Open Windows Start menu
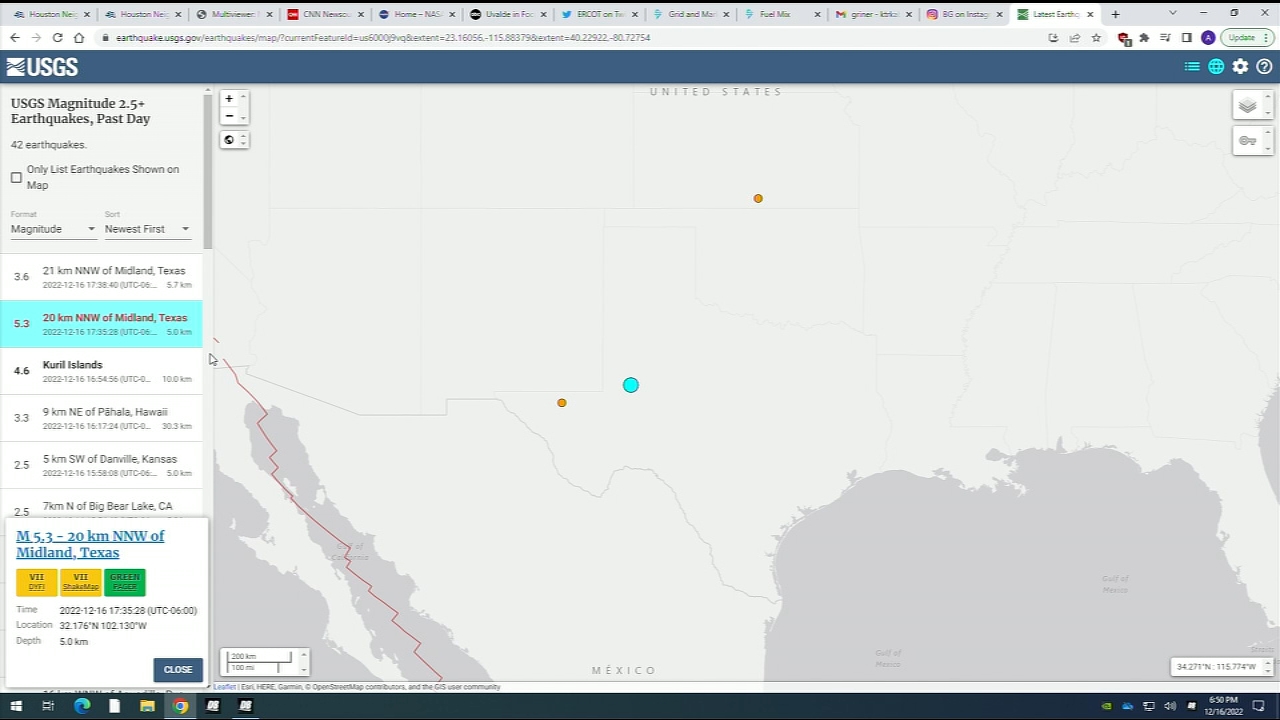Image resolution: width=1280 pixels, height=720 pixels. point(16,706)
